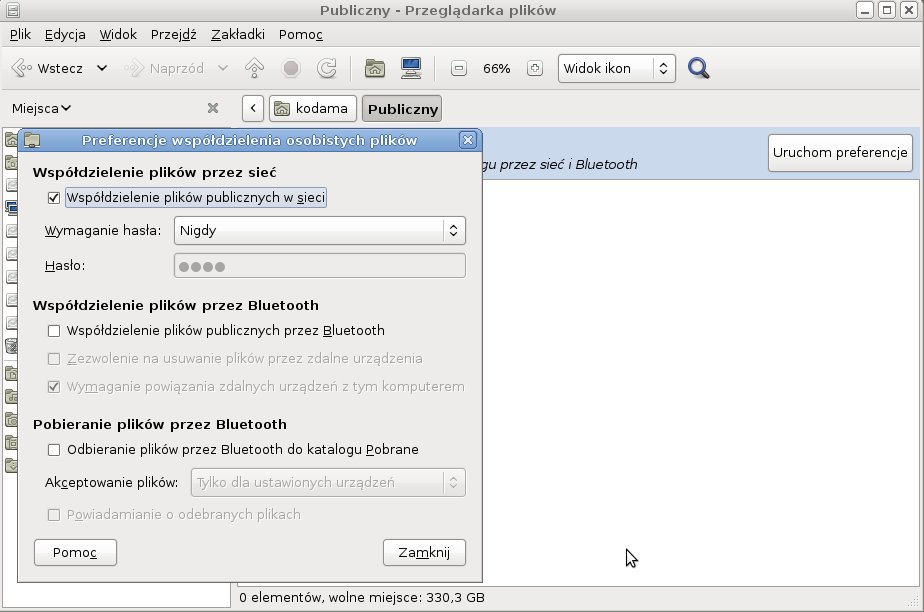
Task: Click the Reload icon in toolbar
Action: (326, 69)
